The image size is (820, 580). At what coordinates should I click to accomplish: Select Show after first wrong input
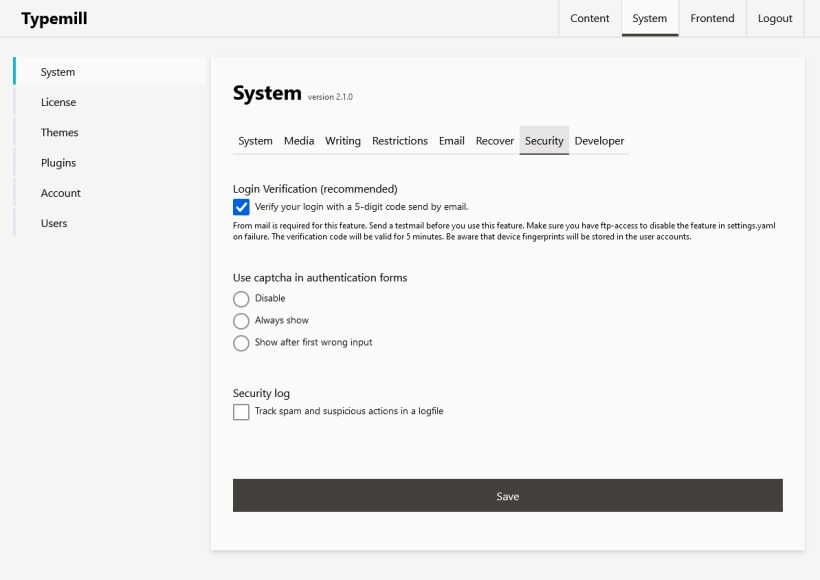tap(241, 343)
